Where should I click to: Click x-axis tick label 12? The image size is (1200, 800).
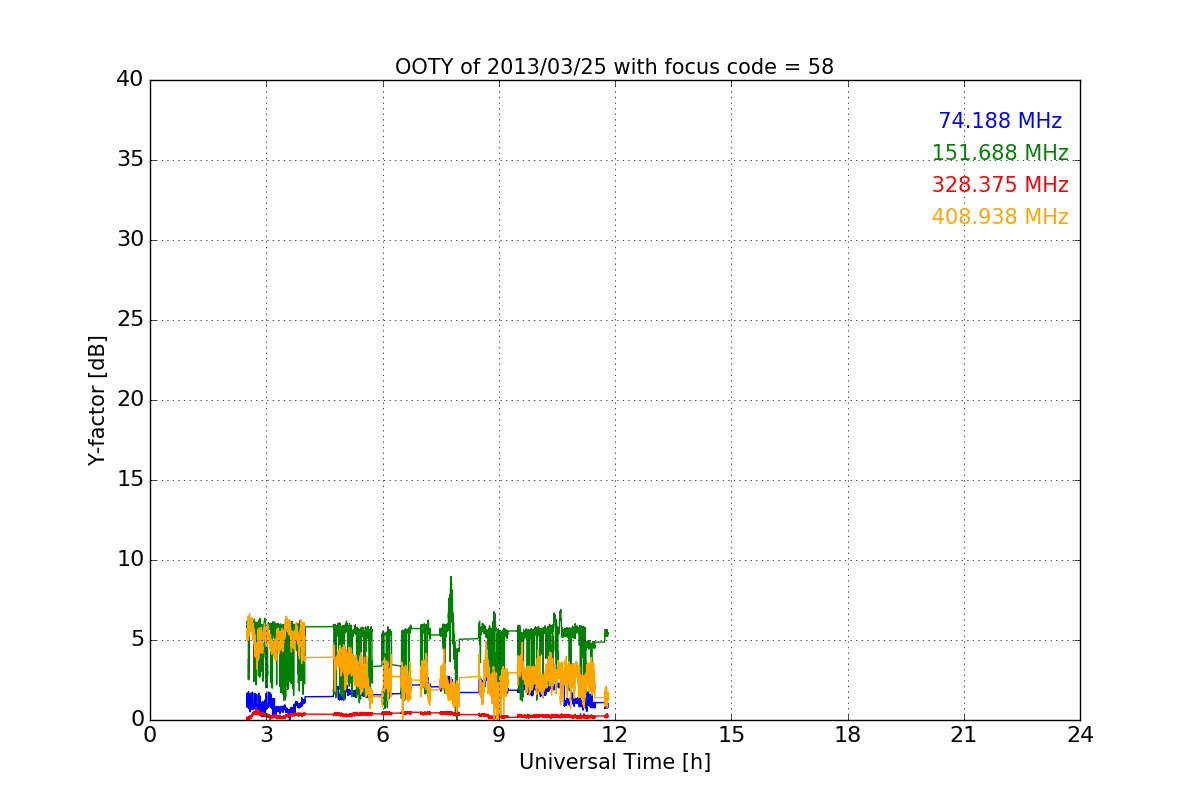[x=615, y=735]
